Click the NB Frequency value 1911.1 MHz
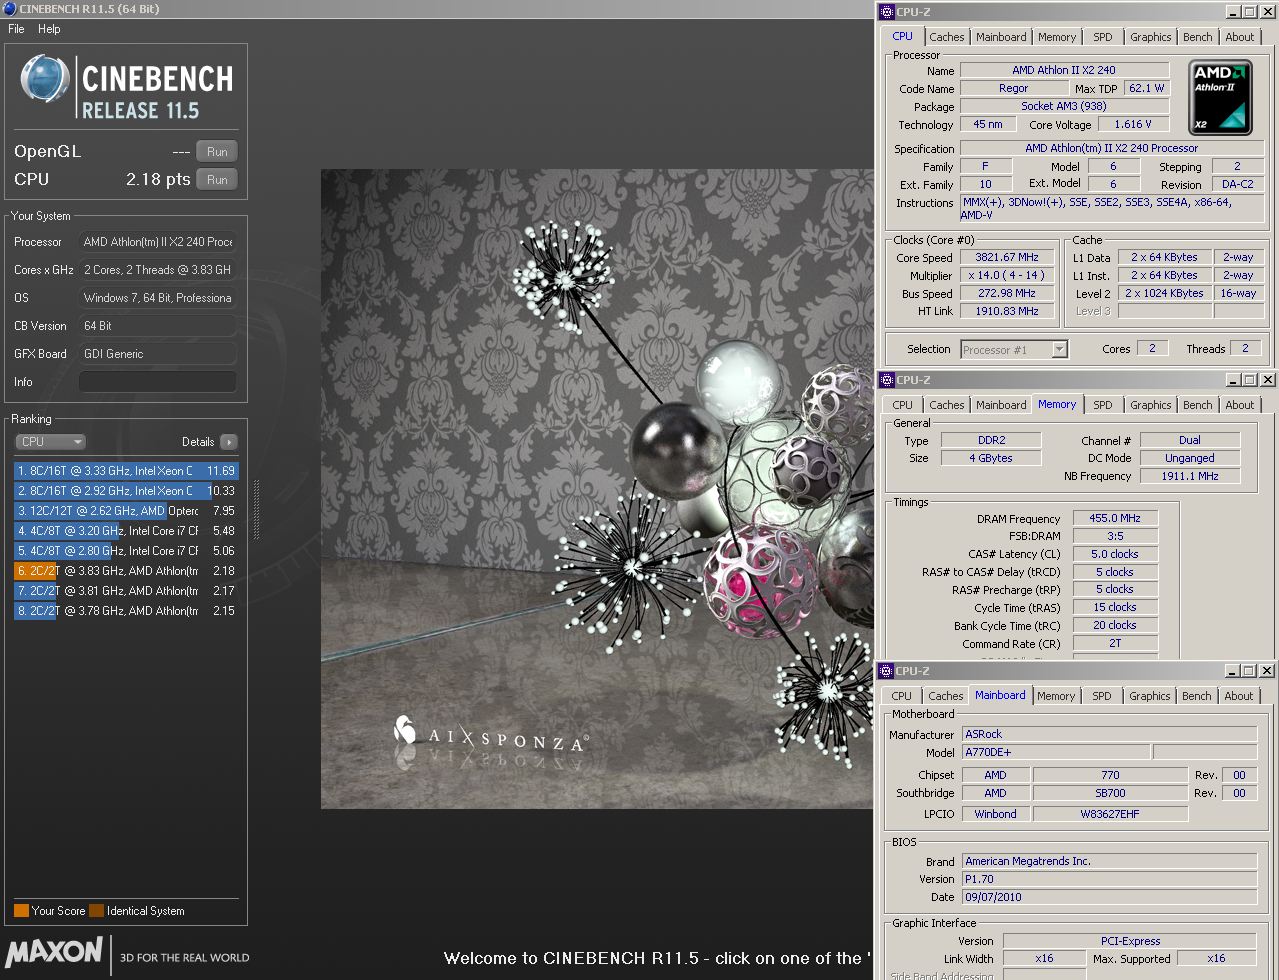This screenshot has height=980, width=1279. 1190,476
